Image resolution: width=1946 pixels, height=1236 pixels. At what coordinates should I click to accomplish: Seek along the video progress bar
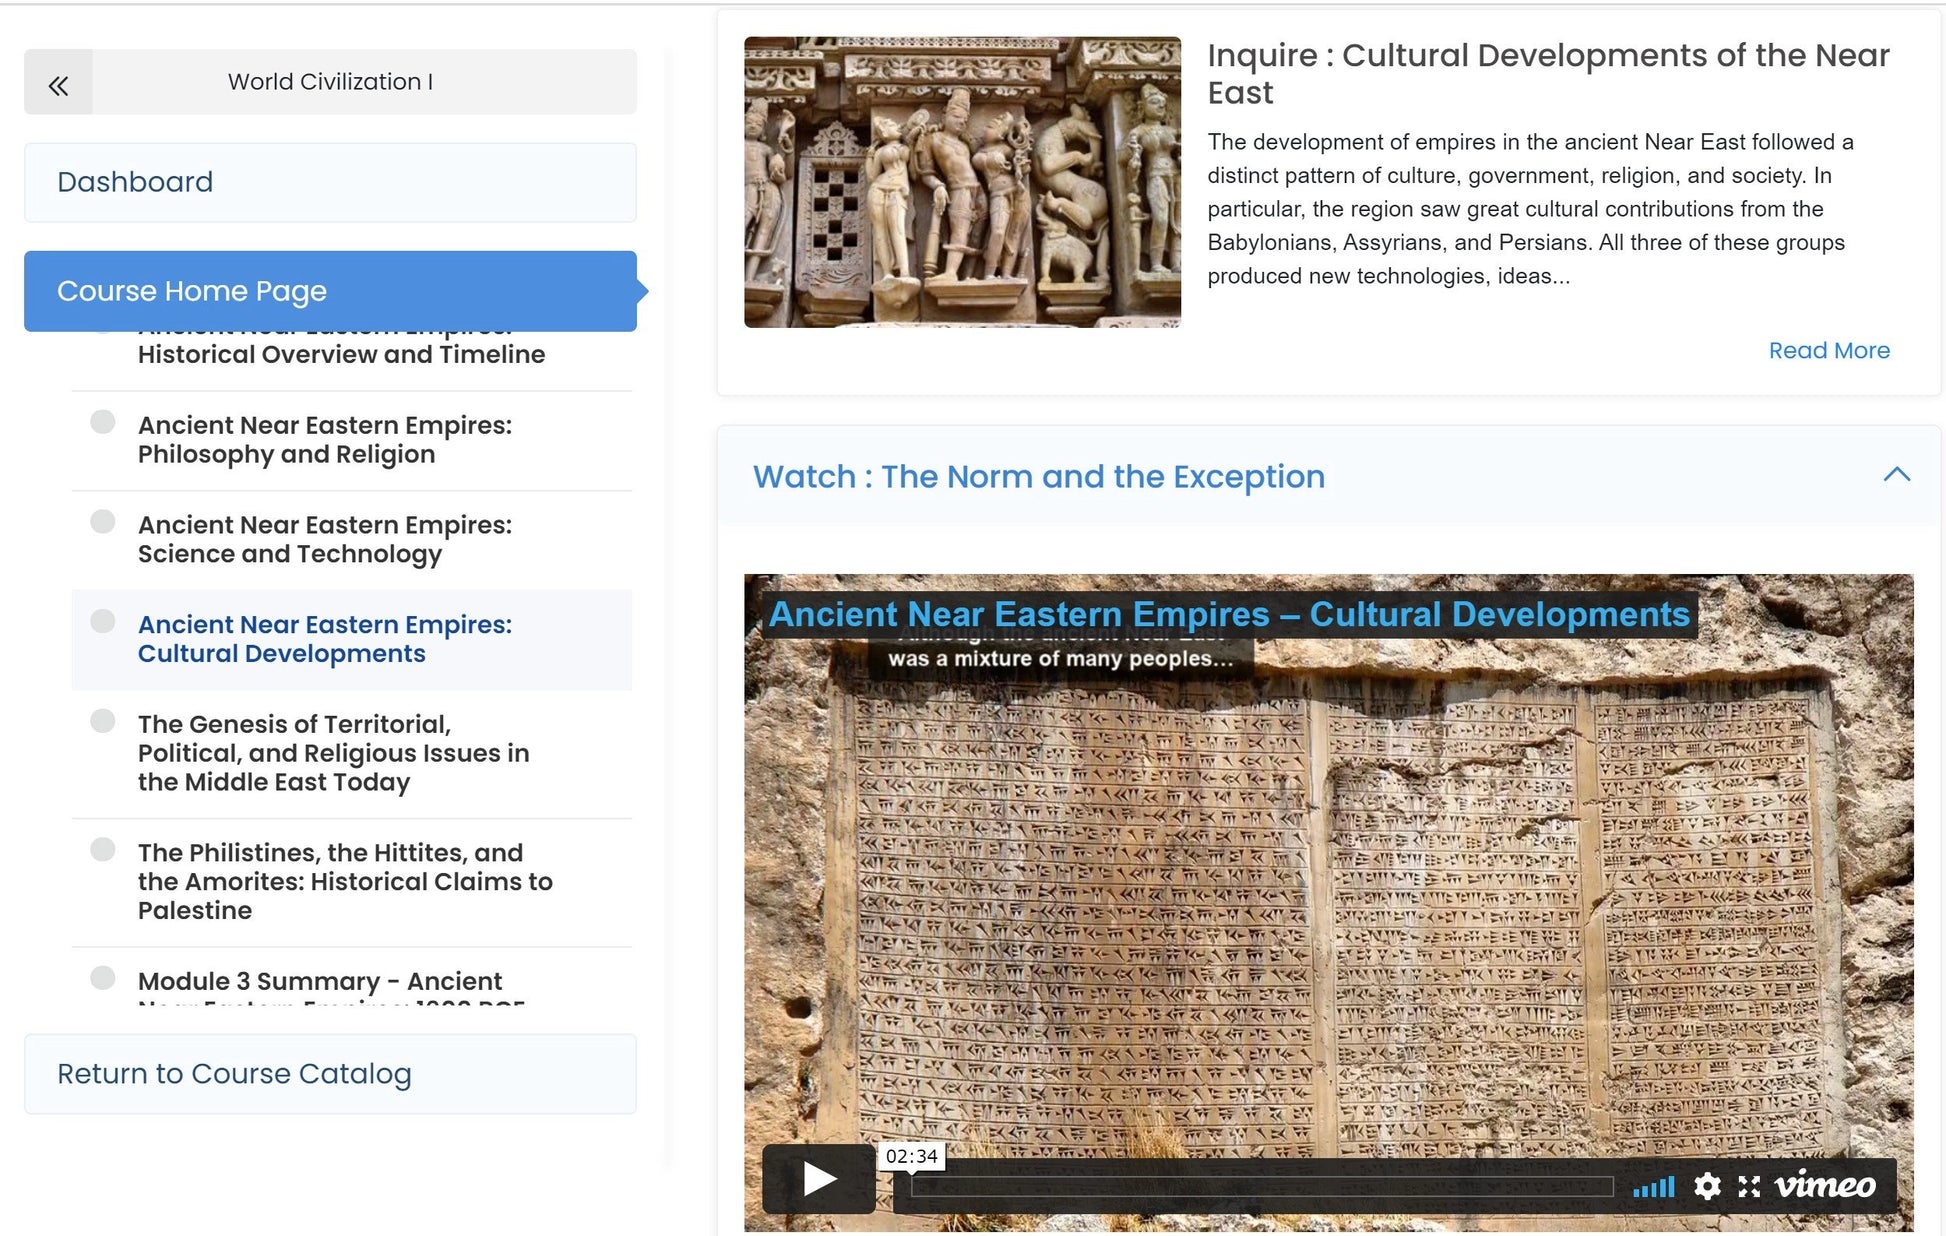tap(1260, 1187)
